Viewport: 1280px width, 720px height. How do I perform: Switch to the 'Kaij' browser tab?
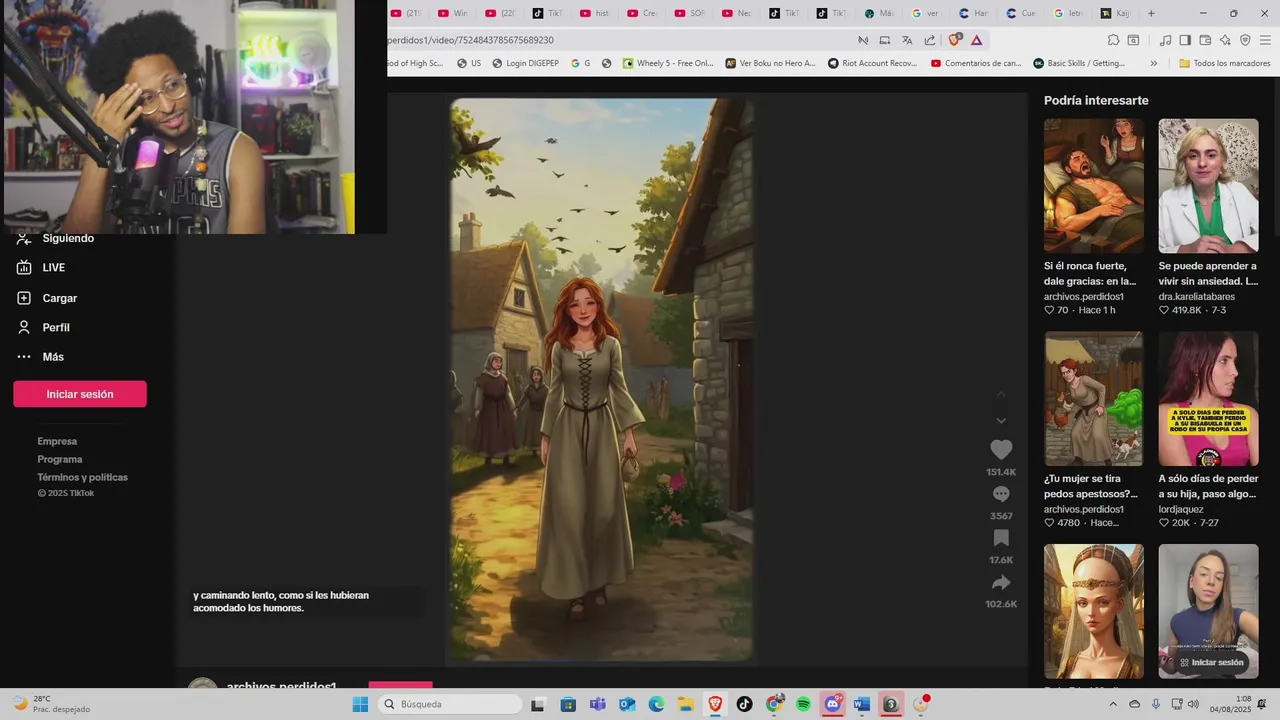tap(1115, 13)
